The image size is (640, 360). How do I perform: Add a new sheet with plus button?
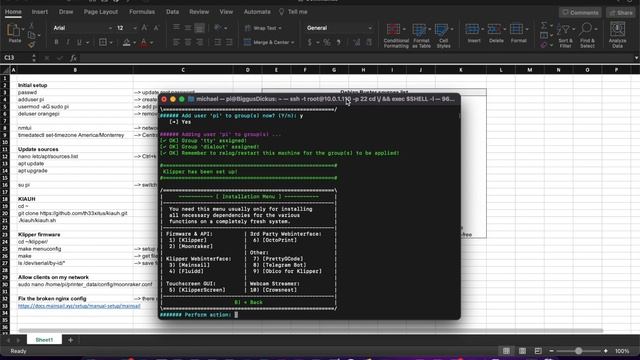pyautogui.click(x=70, y=340)
